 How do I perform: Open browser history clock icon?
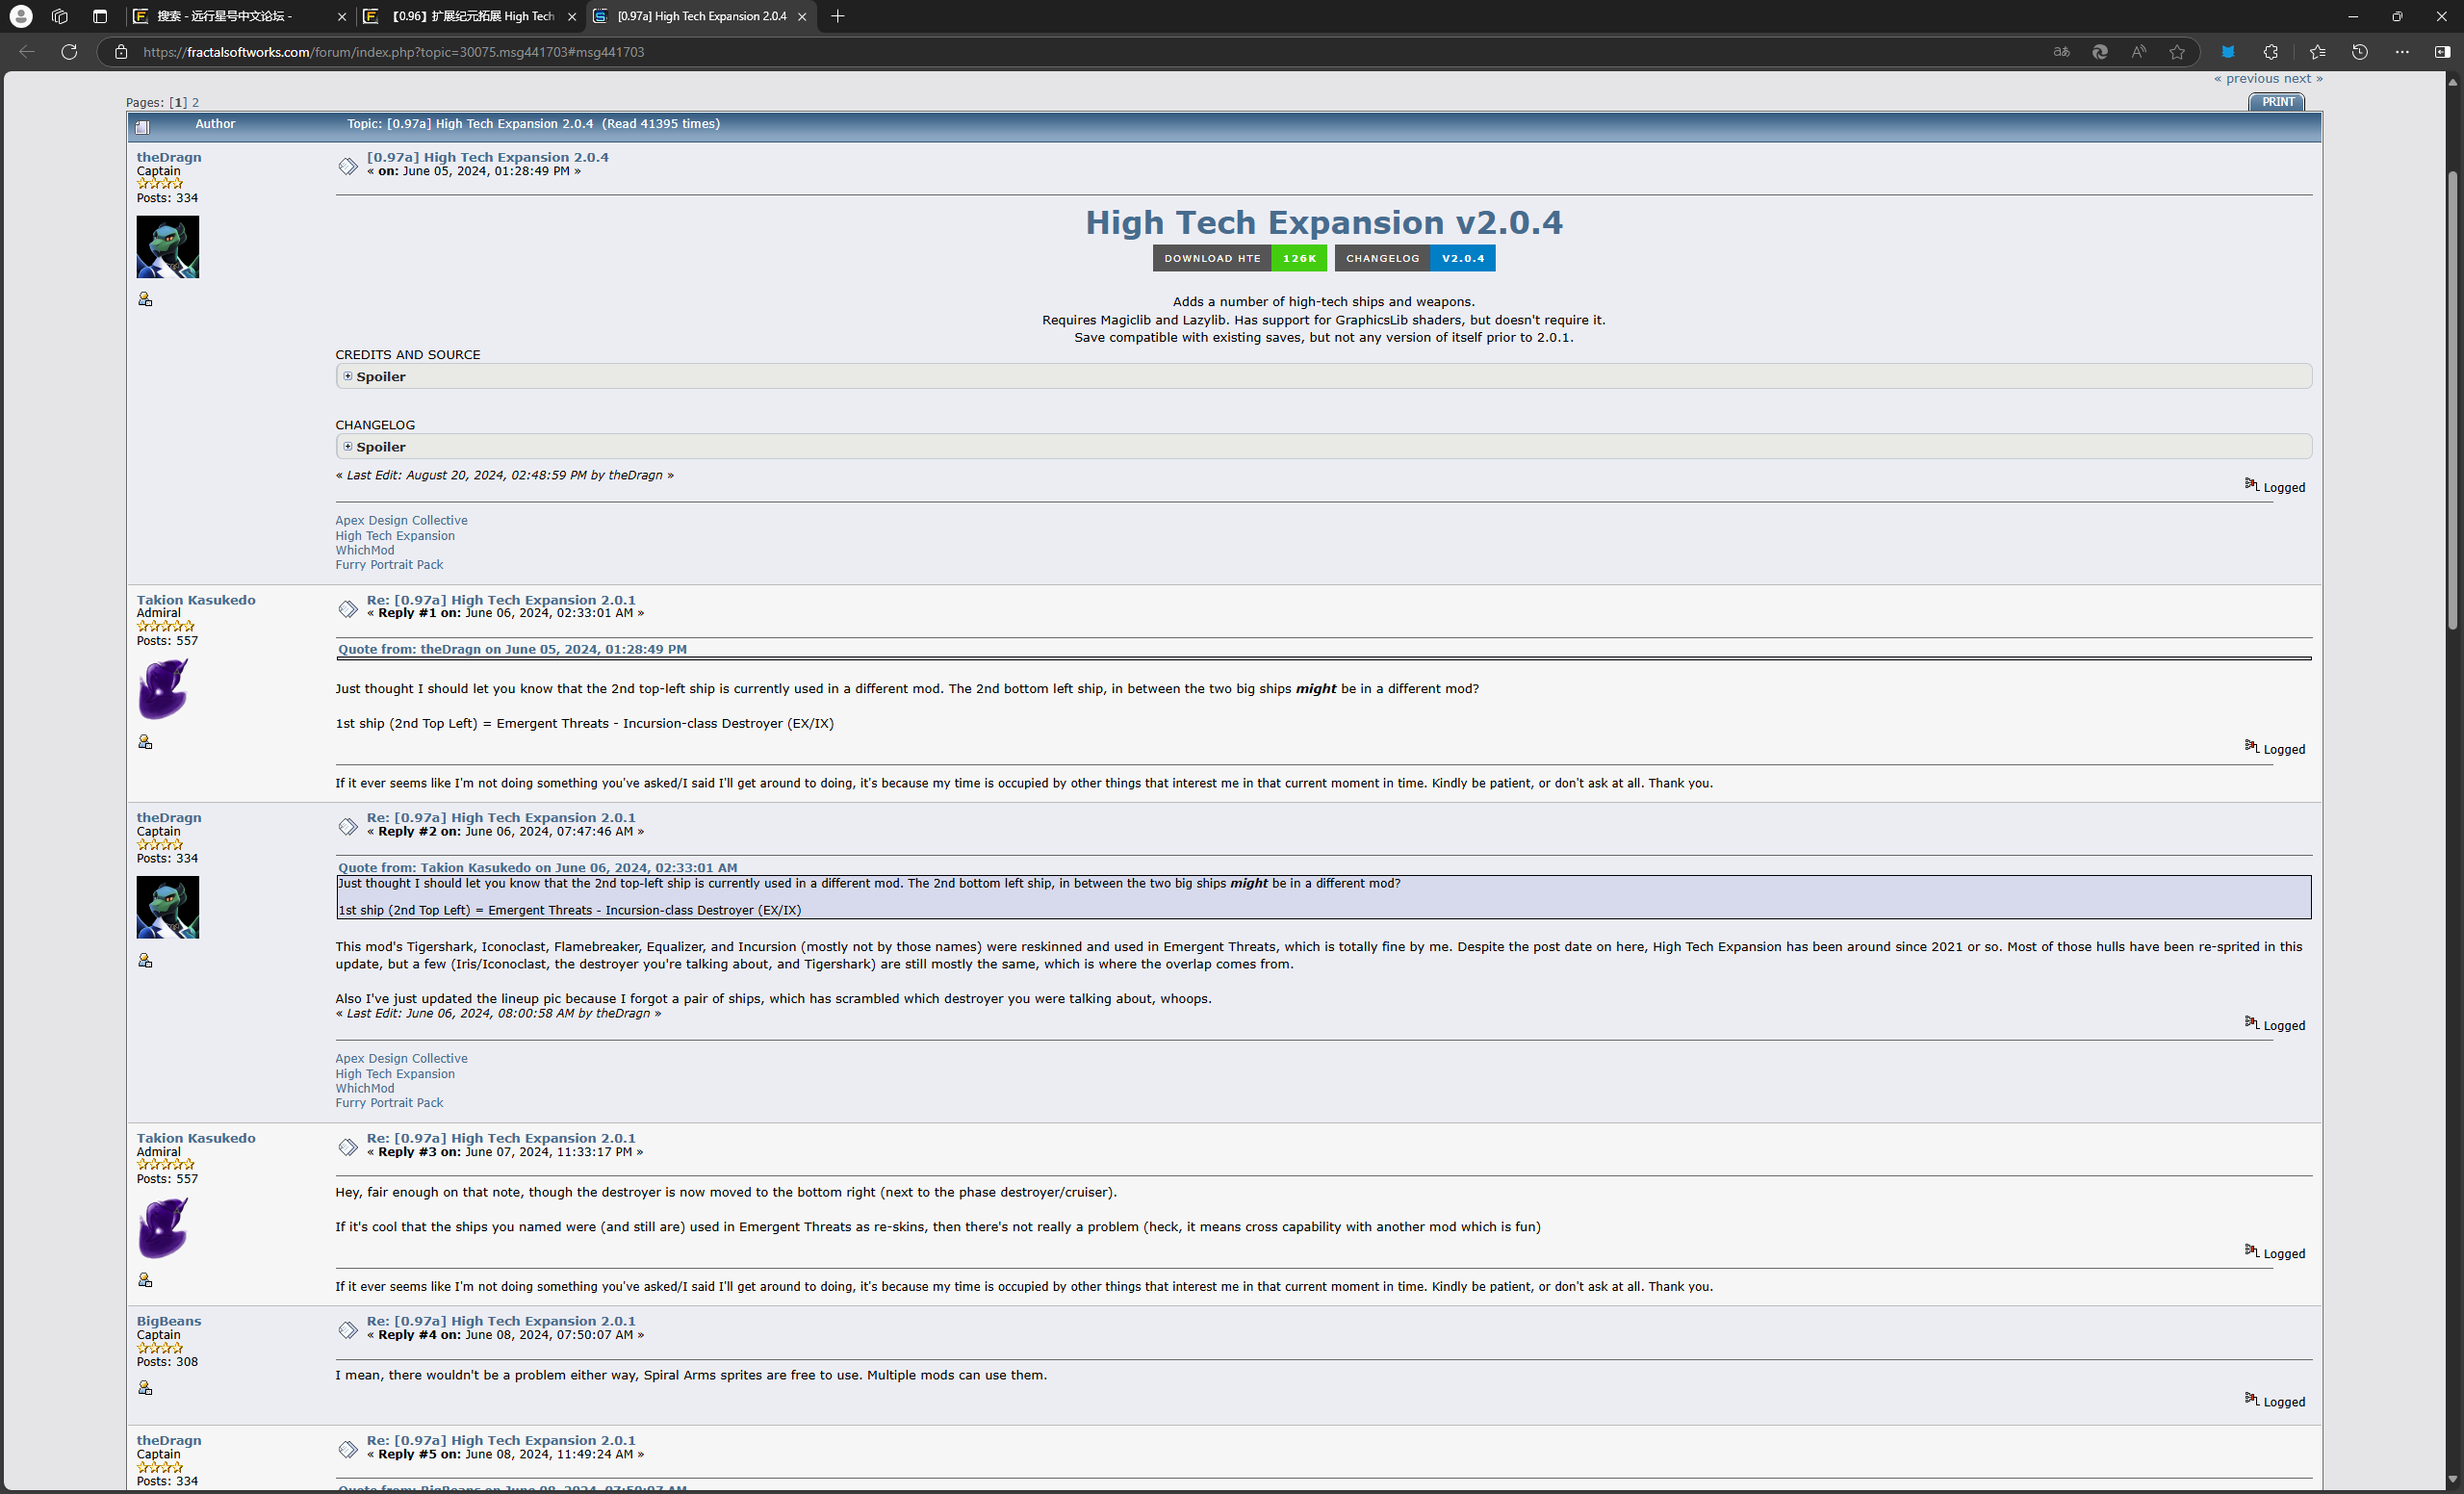click(2360, 52)
